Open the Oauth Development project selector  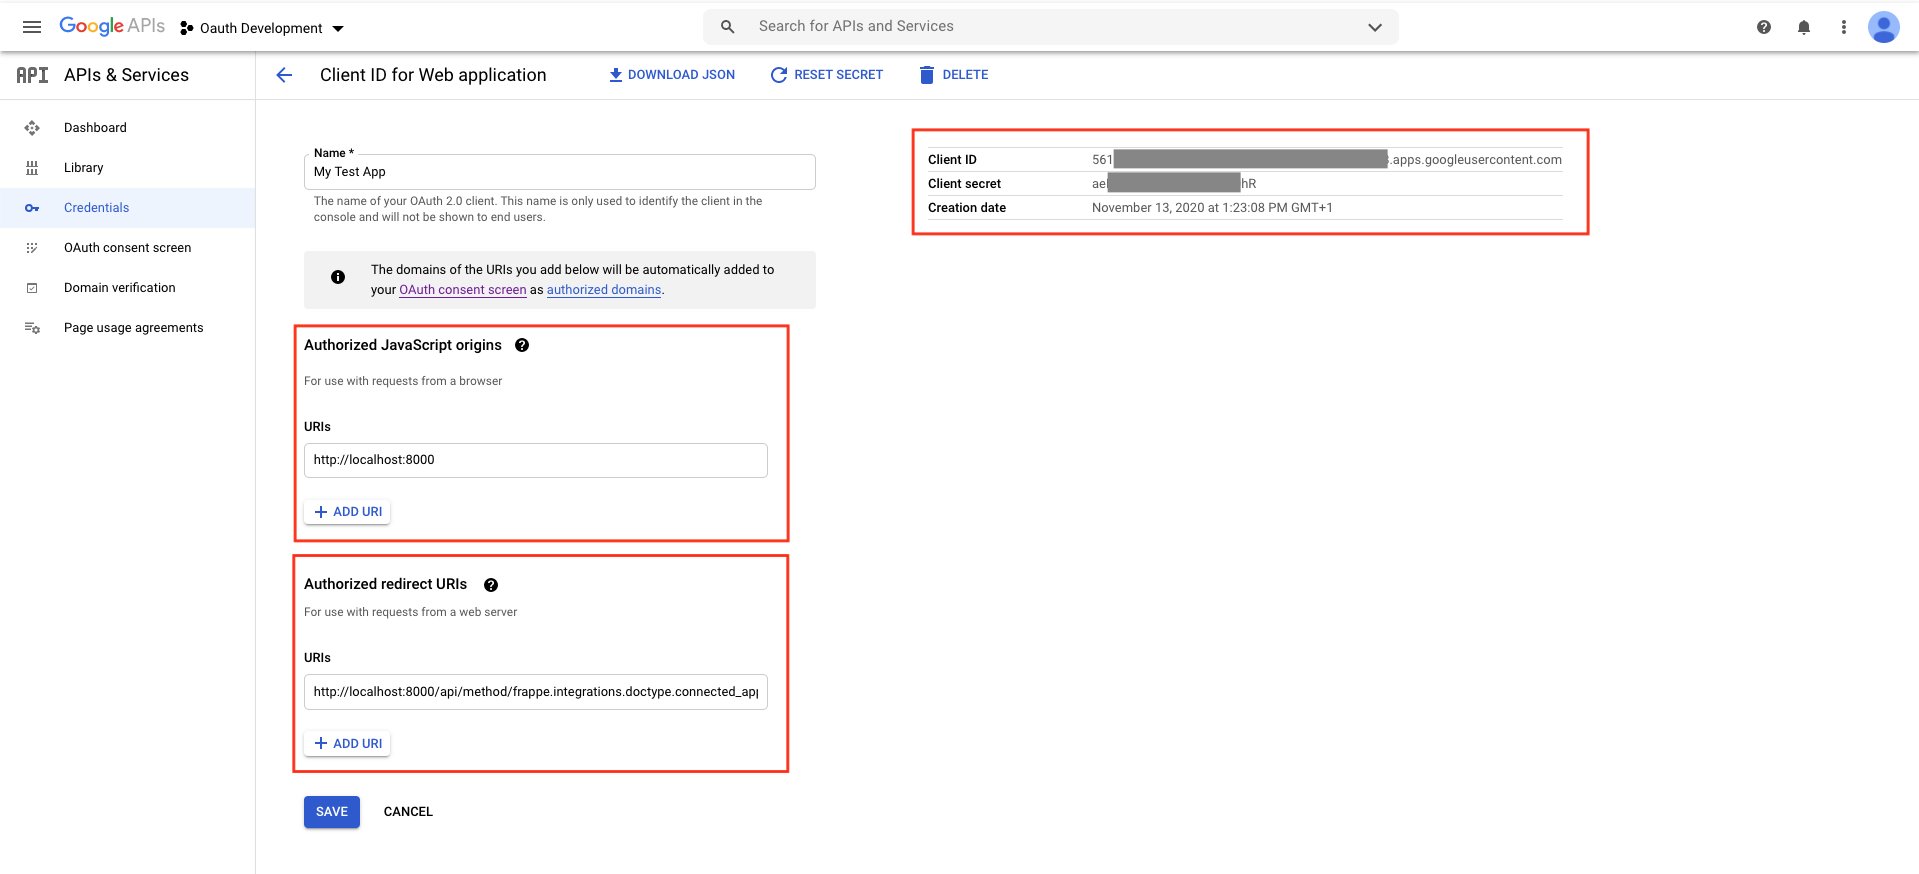click(x=262, y=28)
